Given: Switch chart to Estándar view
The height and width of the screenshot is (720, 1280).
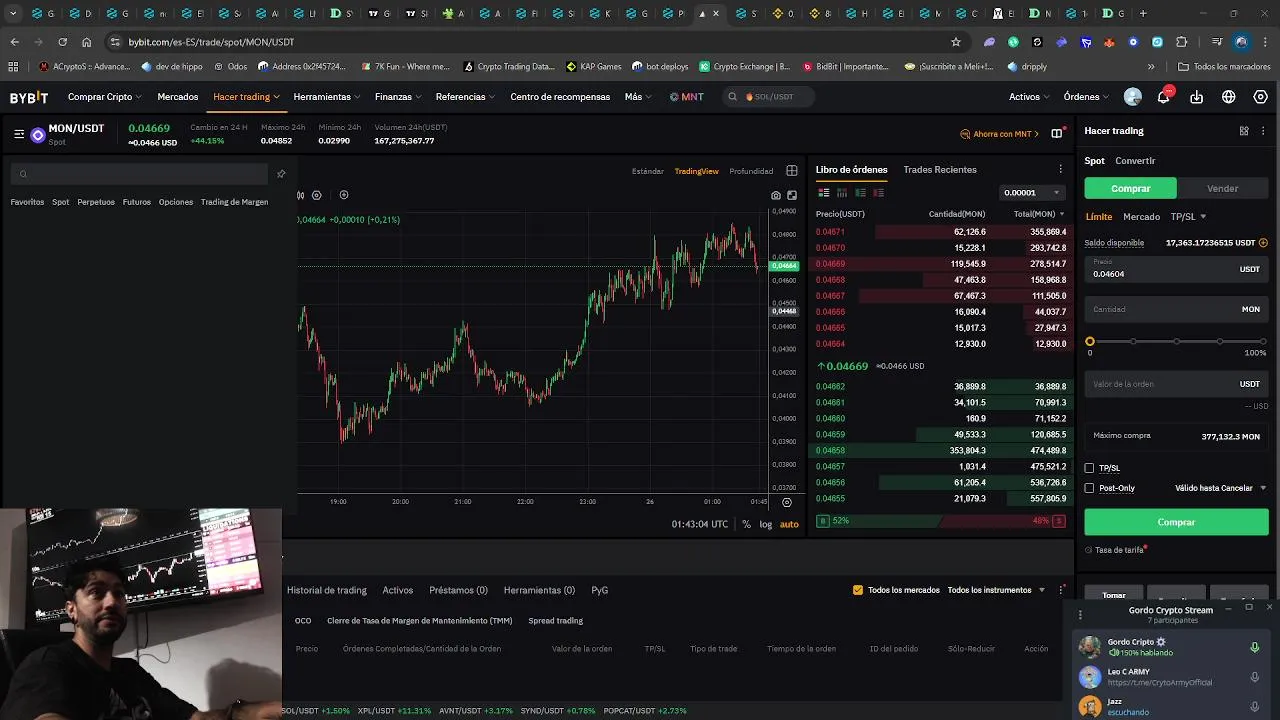Looking at the screenshot, I should (648, 171).
